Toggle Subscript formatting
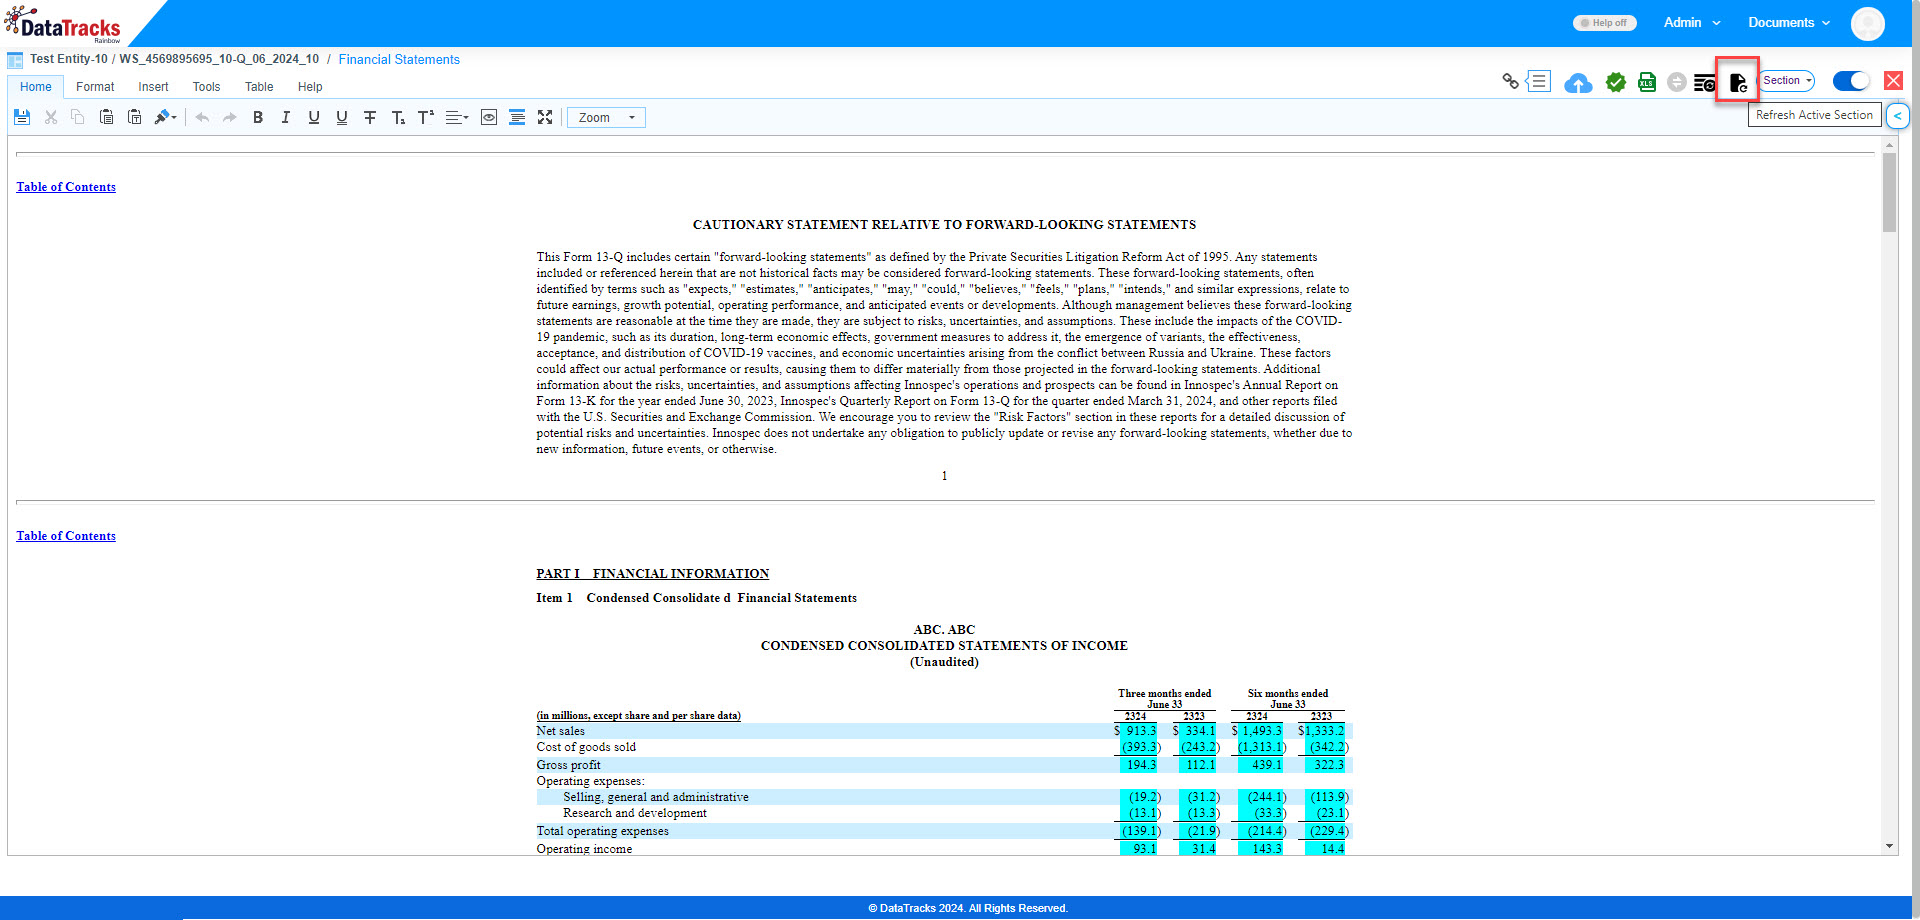The width and height of the screenshot is (1920, 920). (x=398, y=118)
